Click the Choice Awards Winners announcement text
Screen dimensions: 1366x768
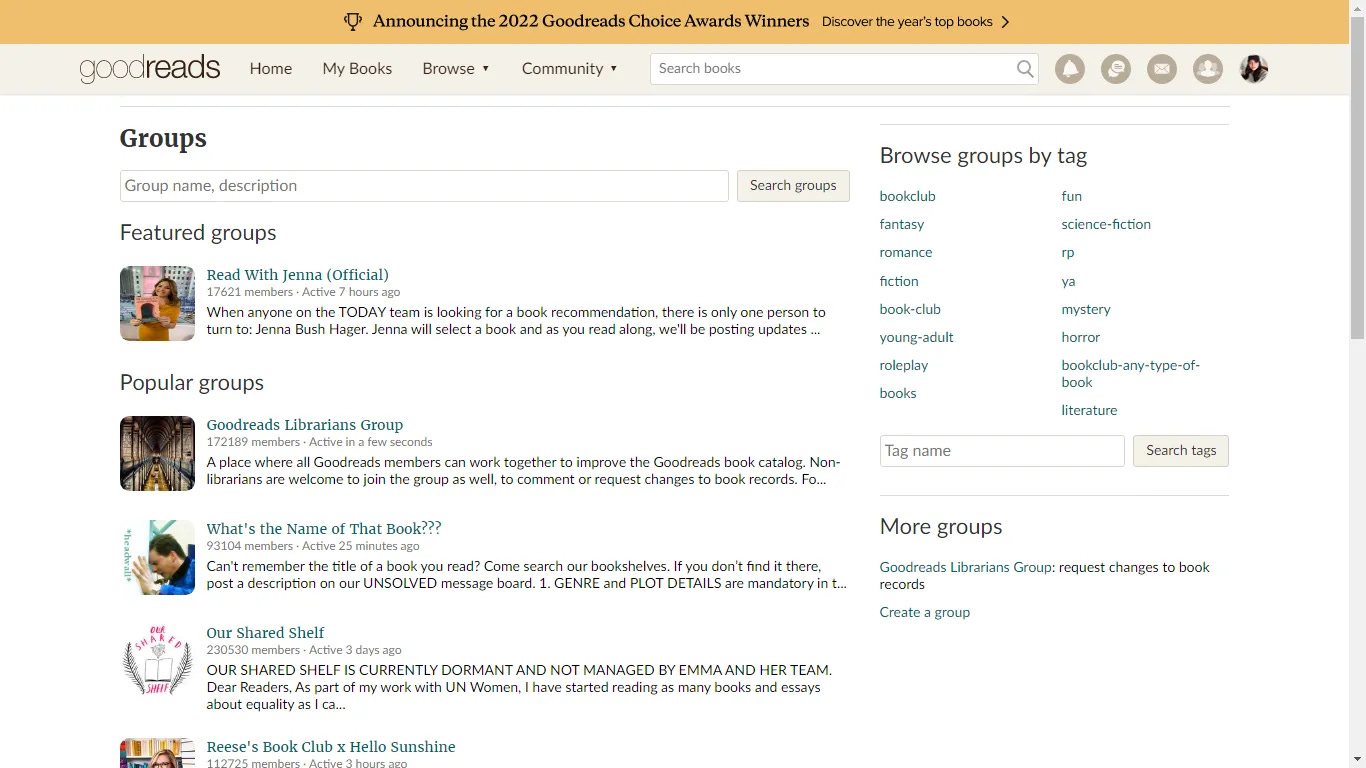(x=591, y=21)
